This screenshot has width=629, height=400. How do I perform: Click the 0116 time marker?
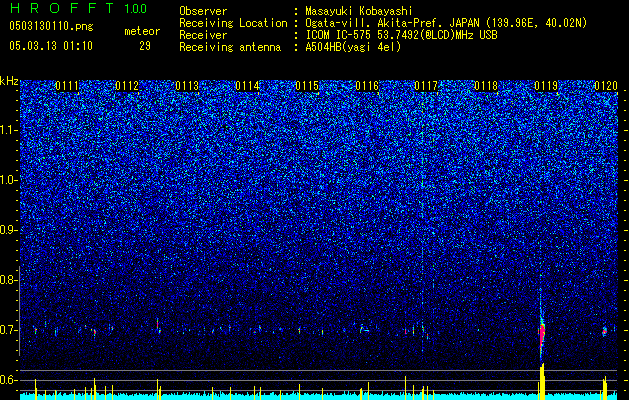pos(367,86)
